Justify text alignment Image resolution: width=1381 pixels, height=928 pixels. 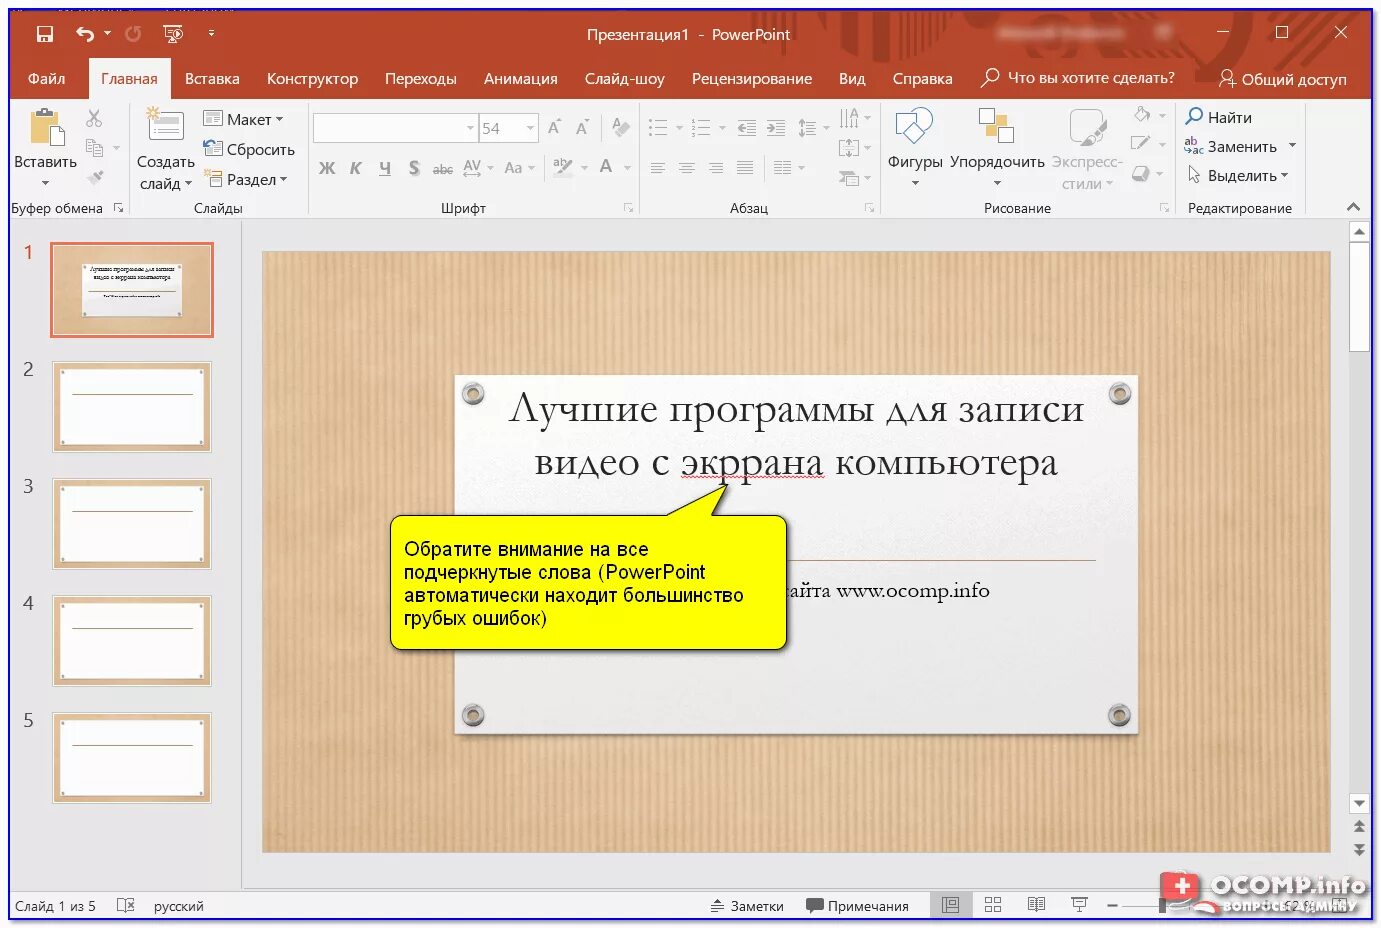point(745,168)
